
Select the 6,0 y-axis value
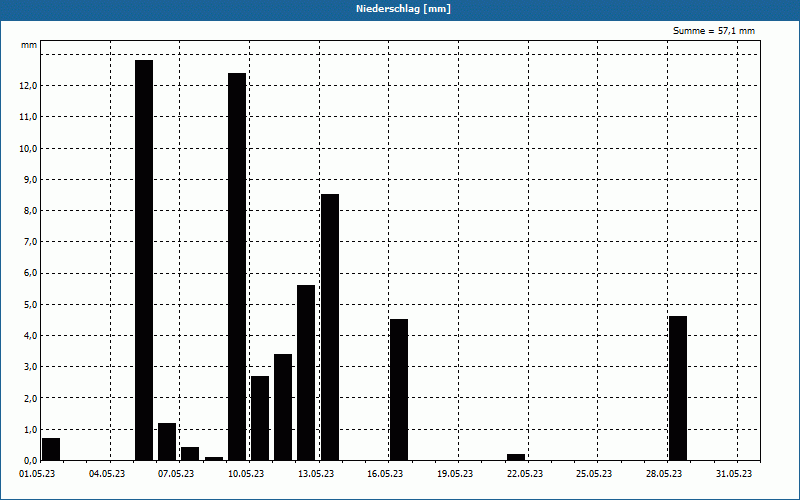(x=31, y=273)
